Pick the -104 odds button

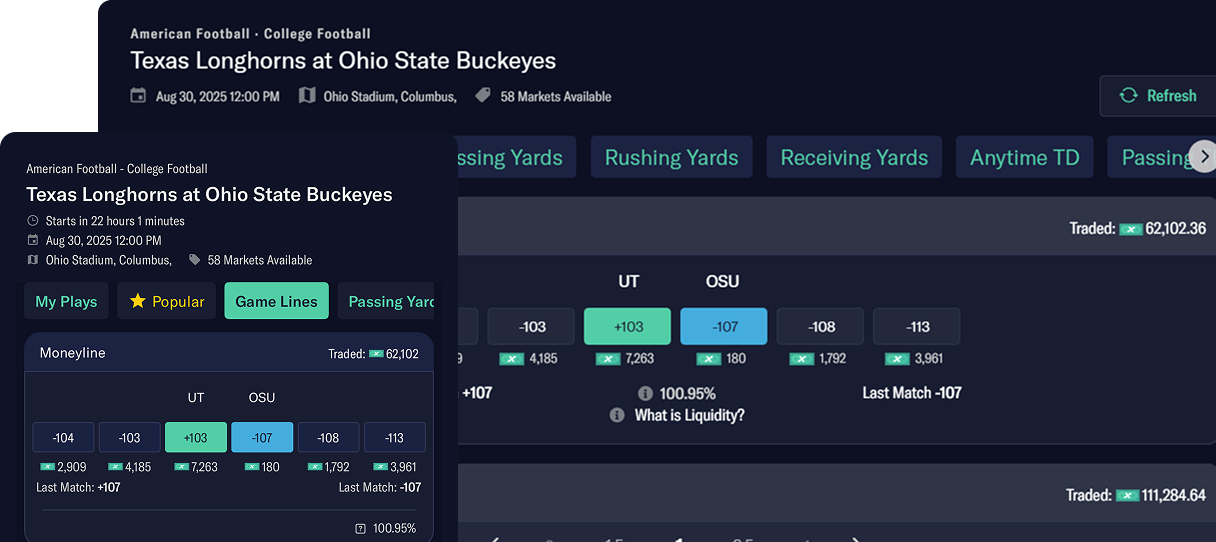click(x=63, y=438)
